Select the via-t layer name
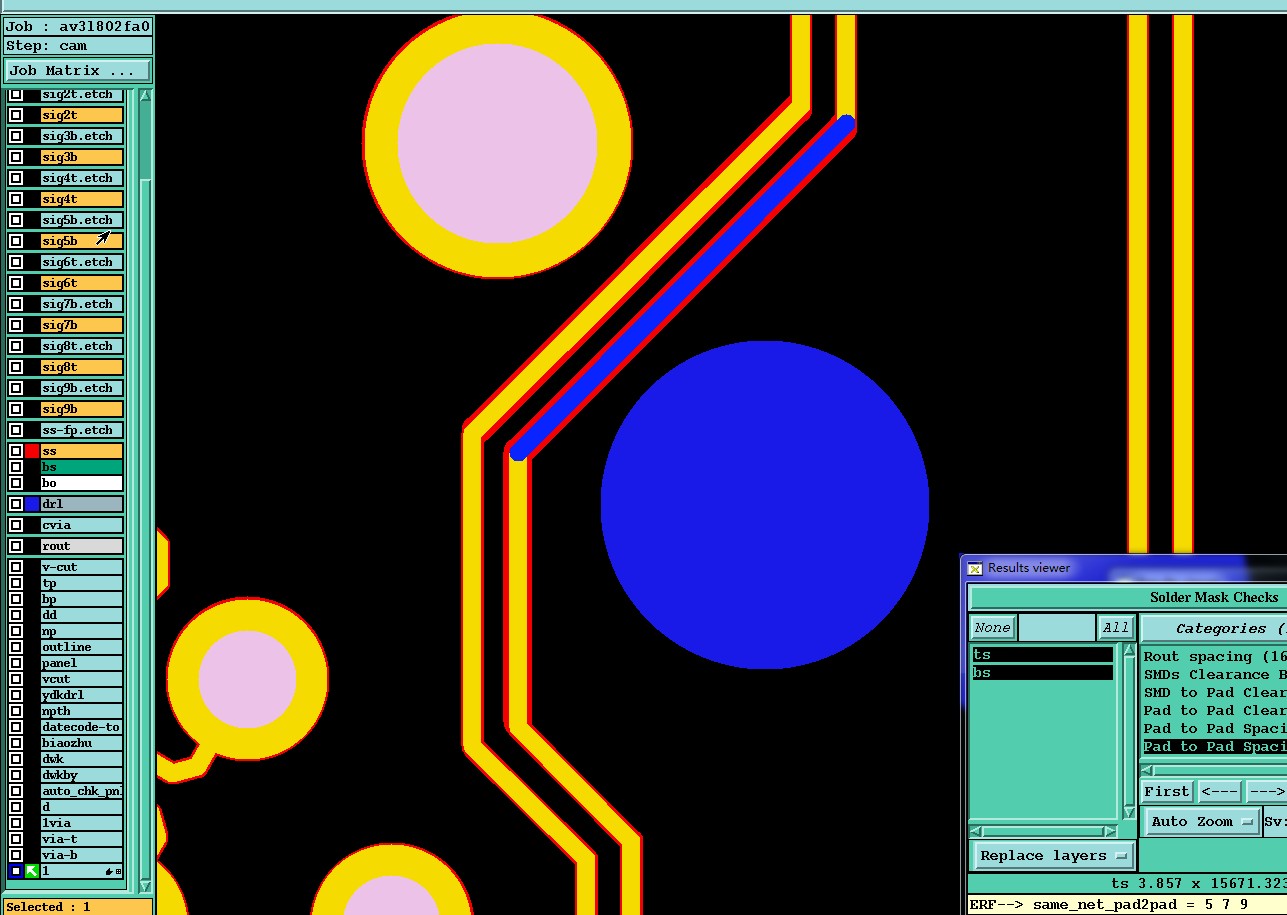This screenshot has height=915, width=1287. [x=82, y=839]
